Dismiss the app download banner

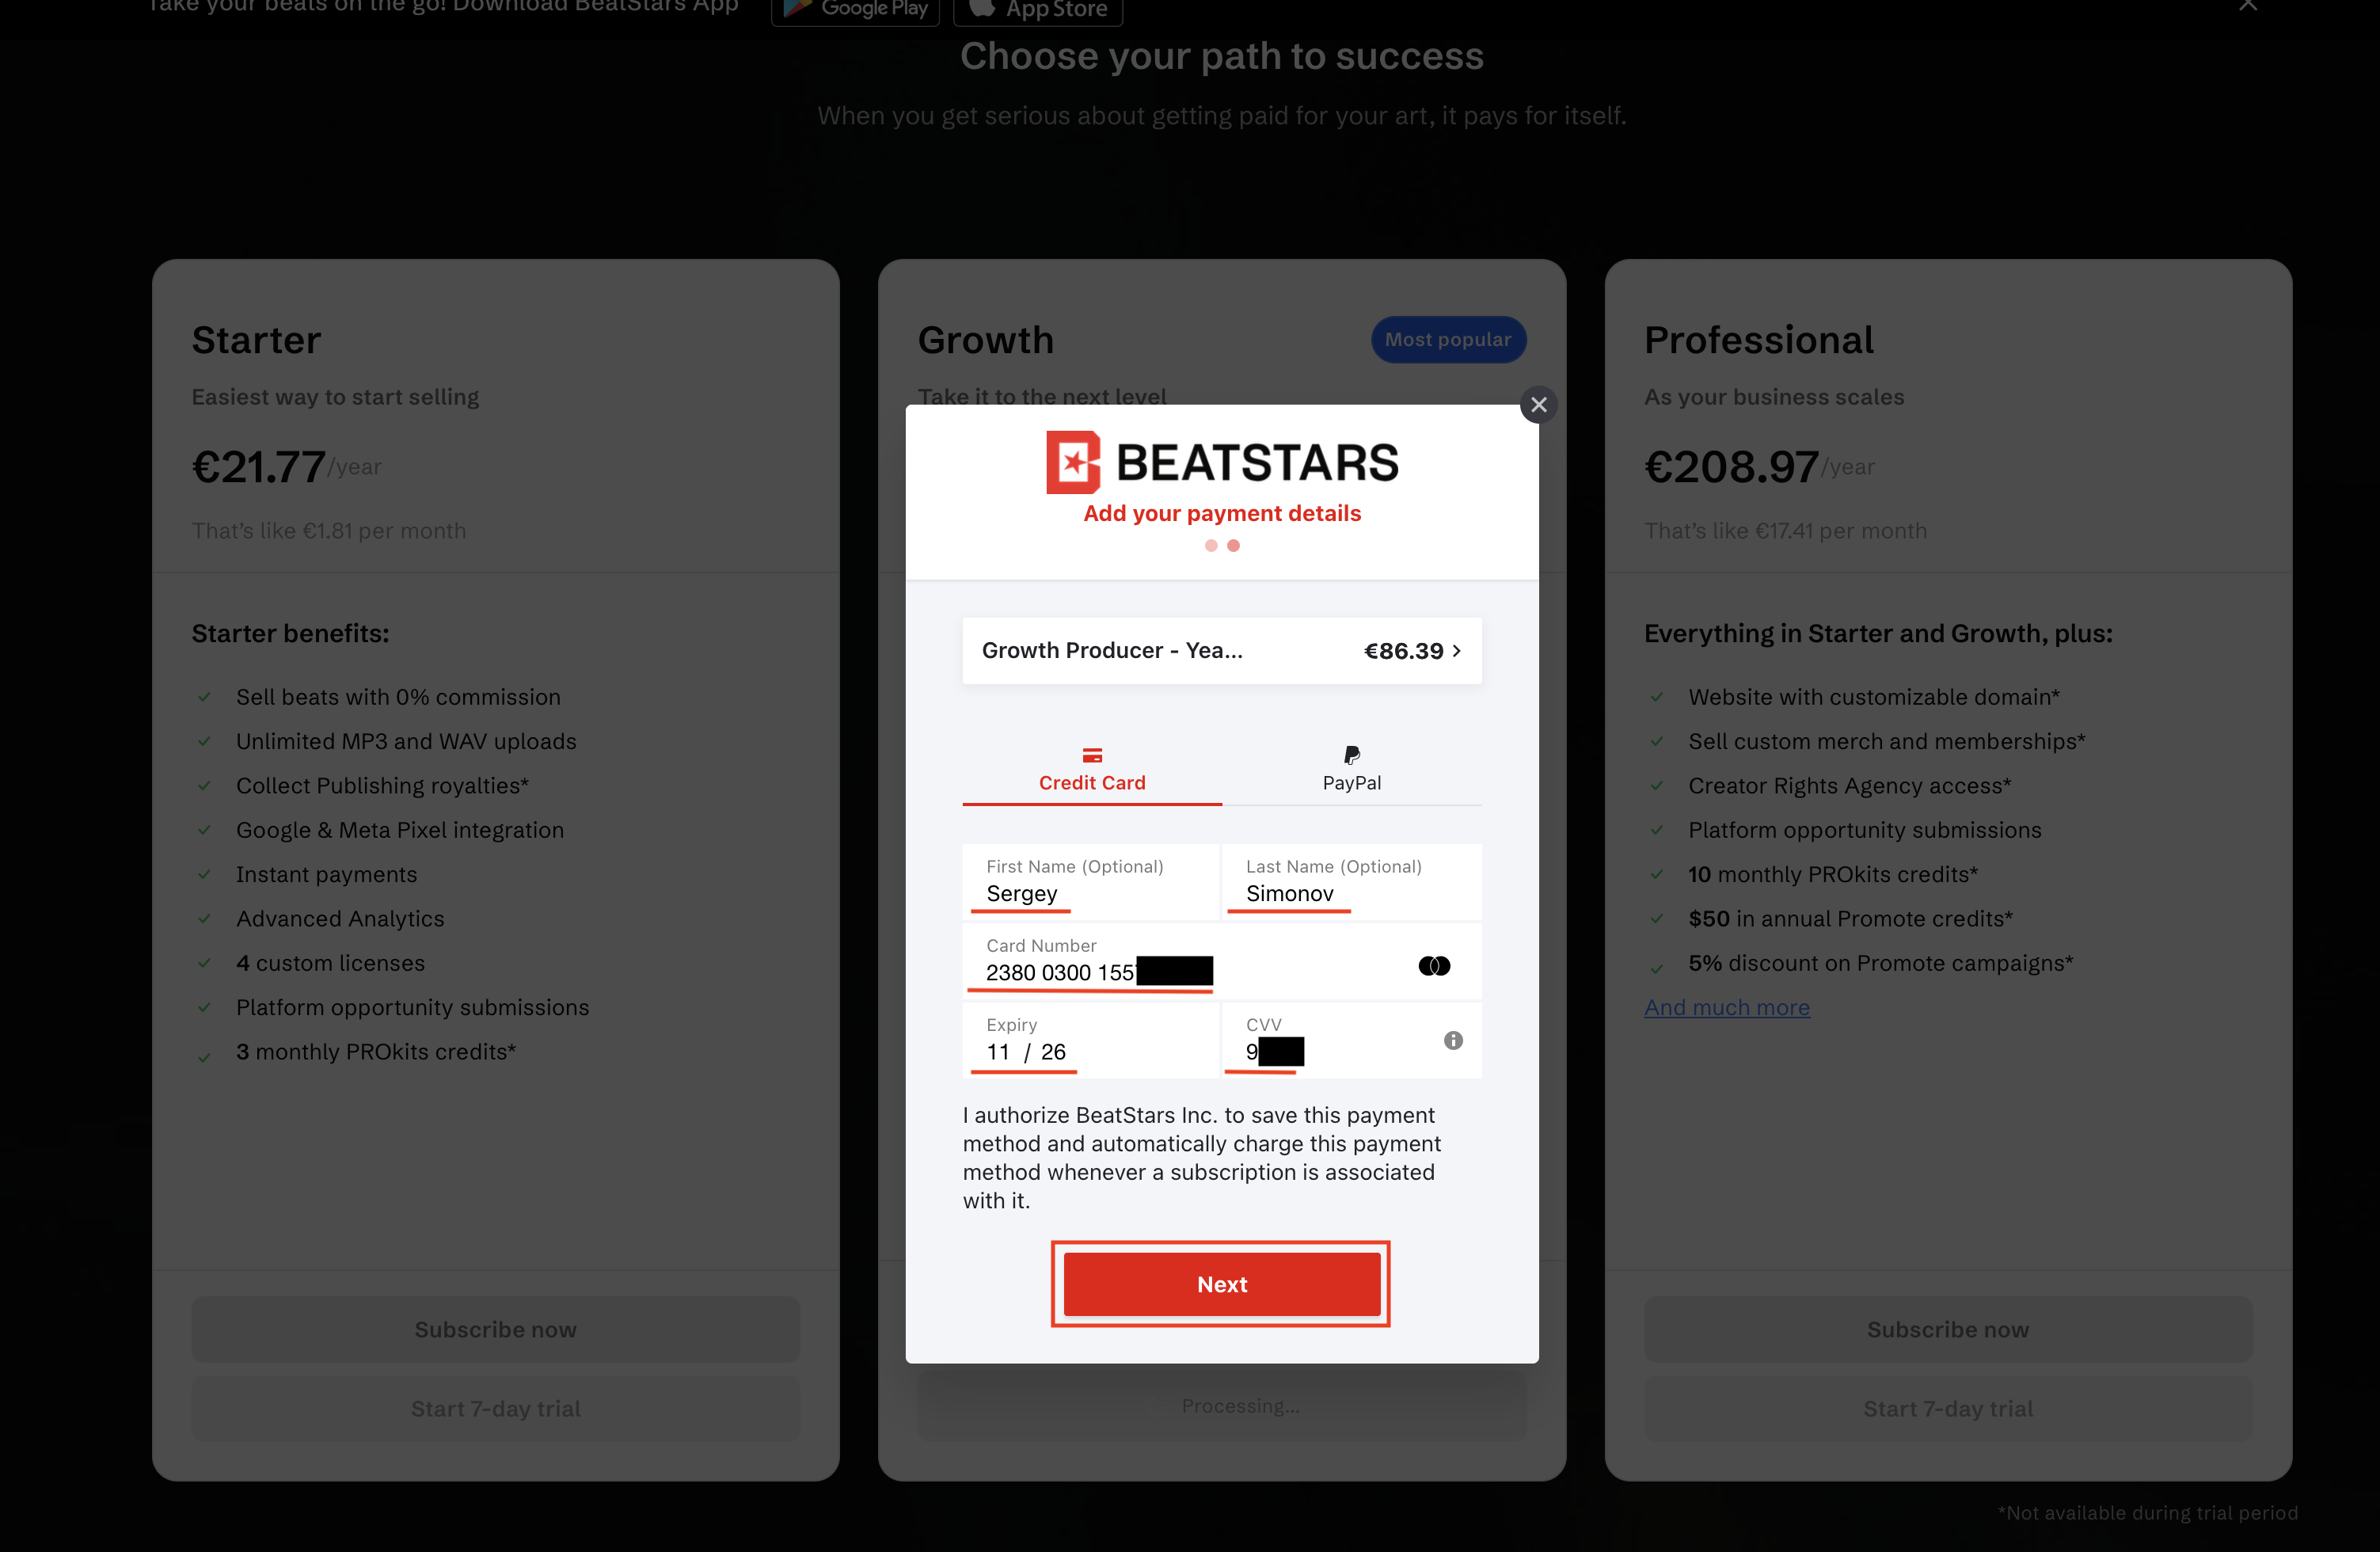click(2248, 5)
